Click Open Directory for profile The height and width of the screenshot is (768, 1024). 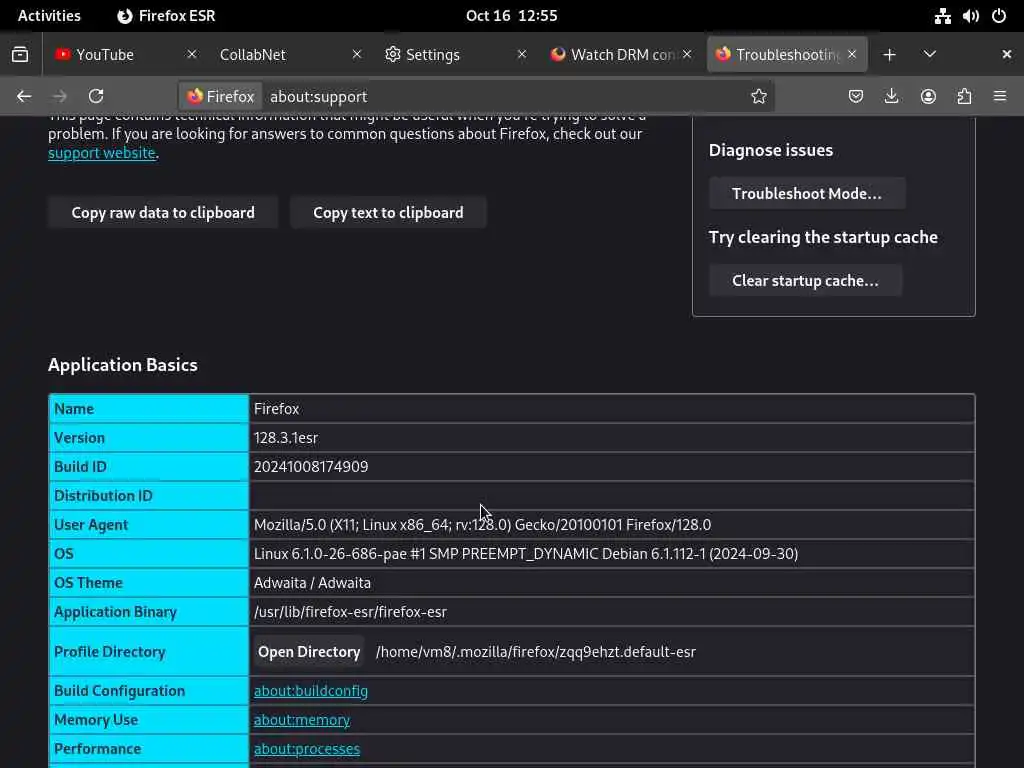coord(309,652)
